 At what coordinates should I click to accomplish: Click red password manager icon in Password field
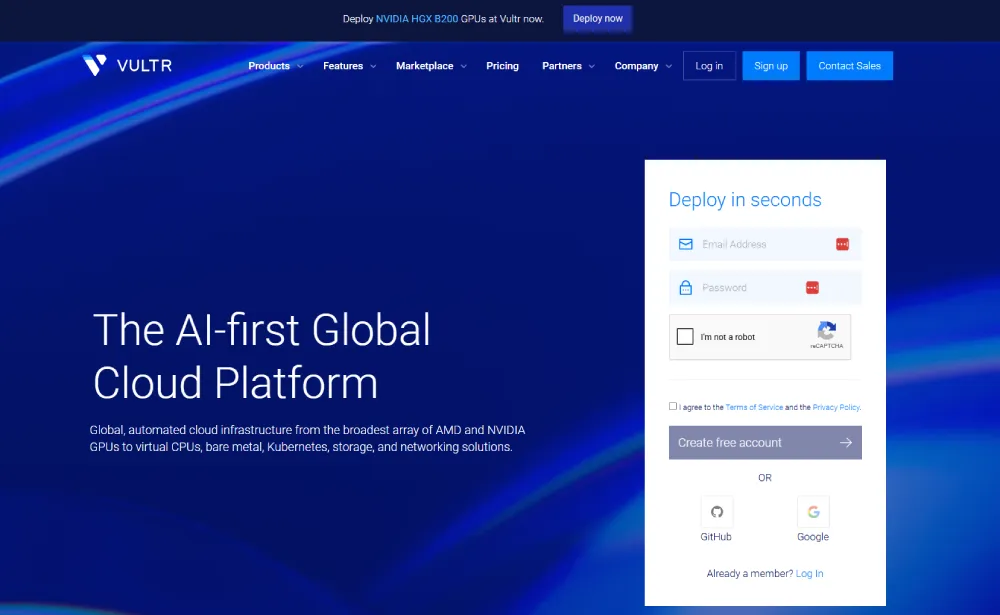tap(812, 288)
